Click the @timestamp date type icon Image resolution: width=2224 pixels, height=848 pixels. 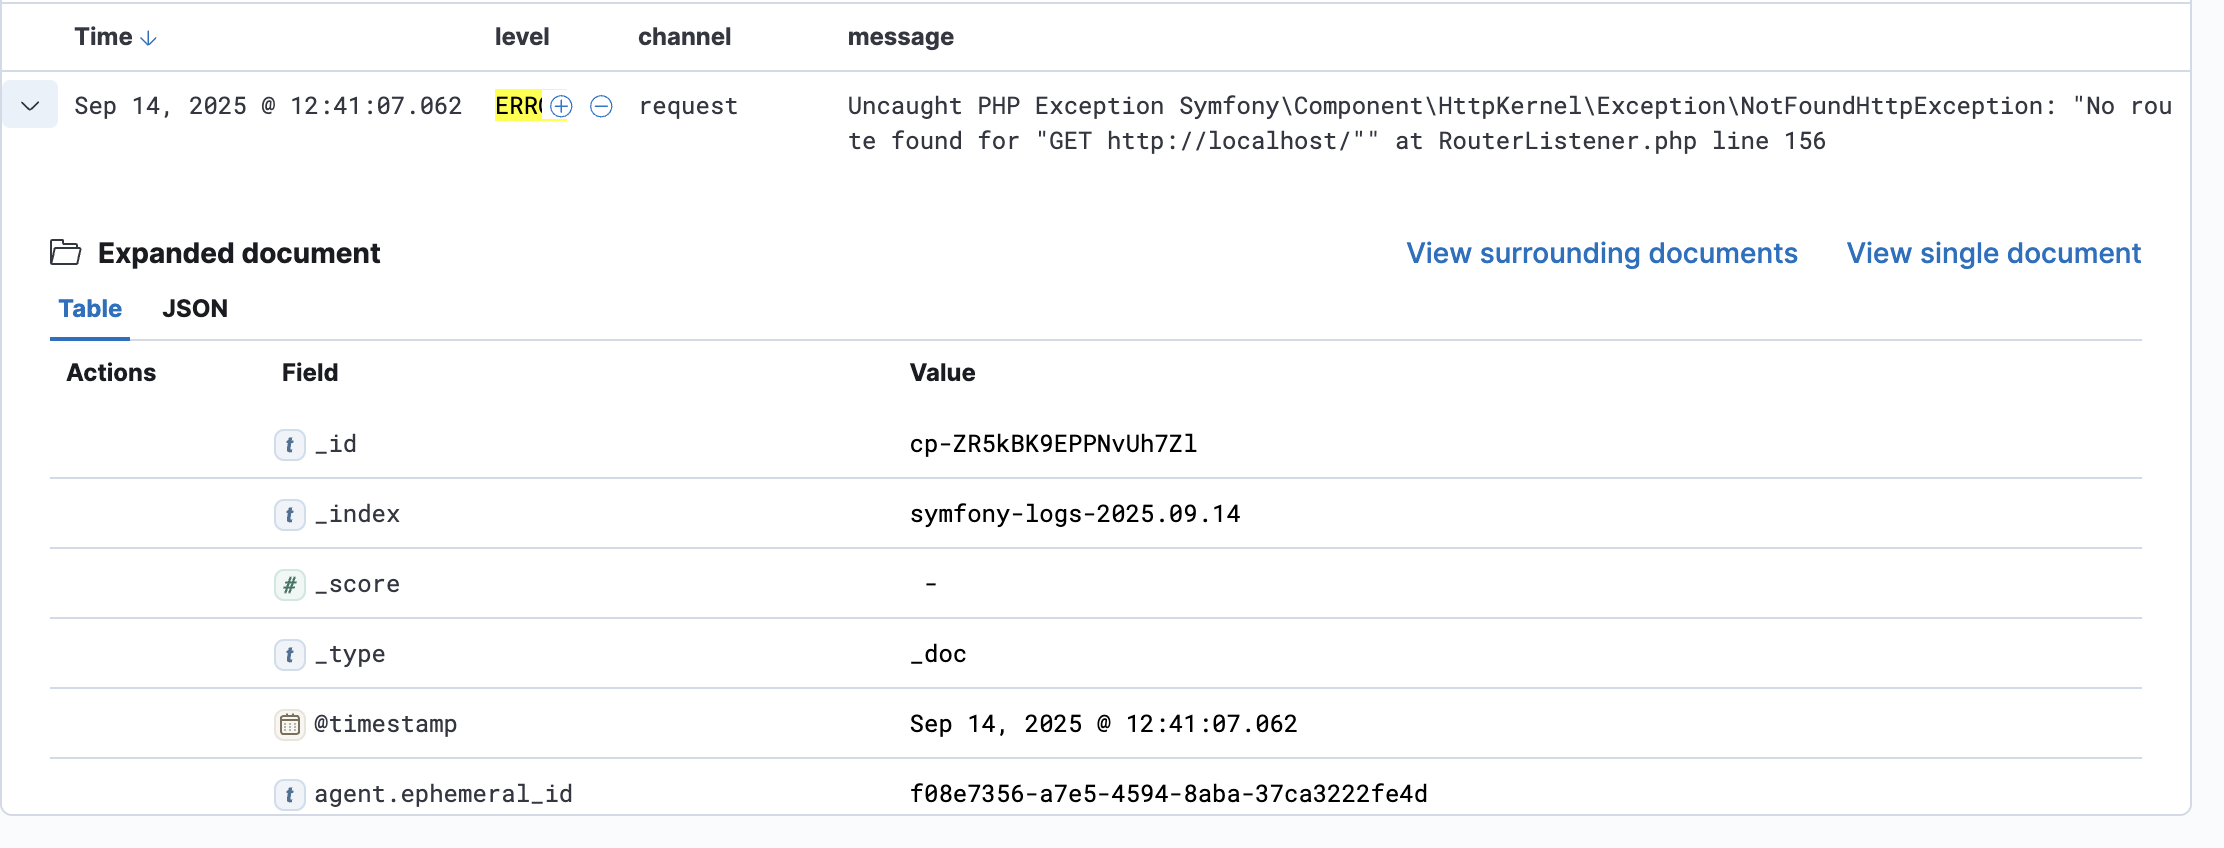[289, 724]
